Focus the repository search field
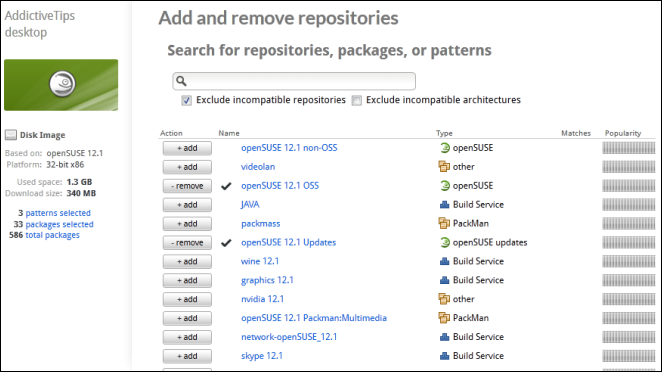Image resolution: width=662 pixels, height=372 pixels. tap(294, 81)
